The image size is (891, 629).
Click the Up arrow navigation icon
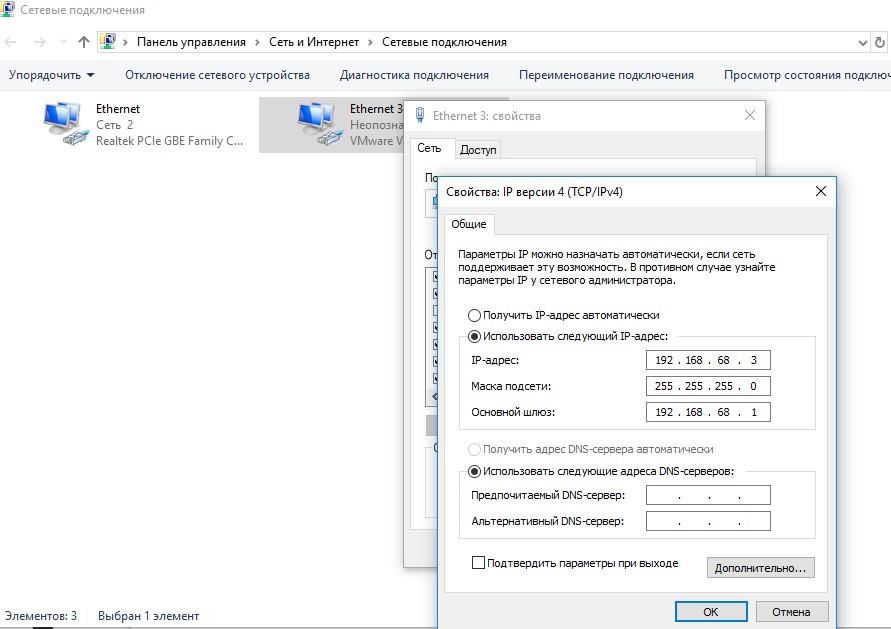click(x=84, y=42)
